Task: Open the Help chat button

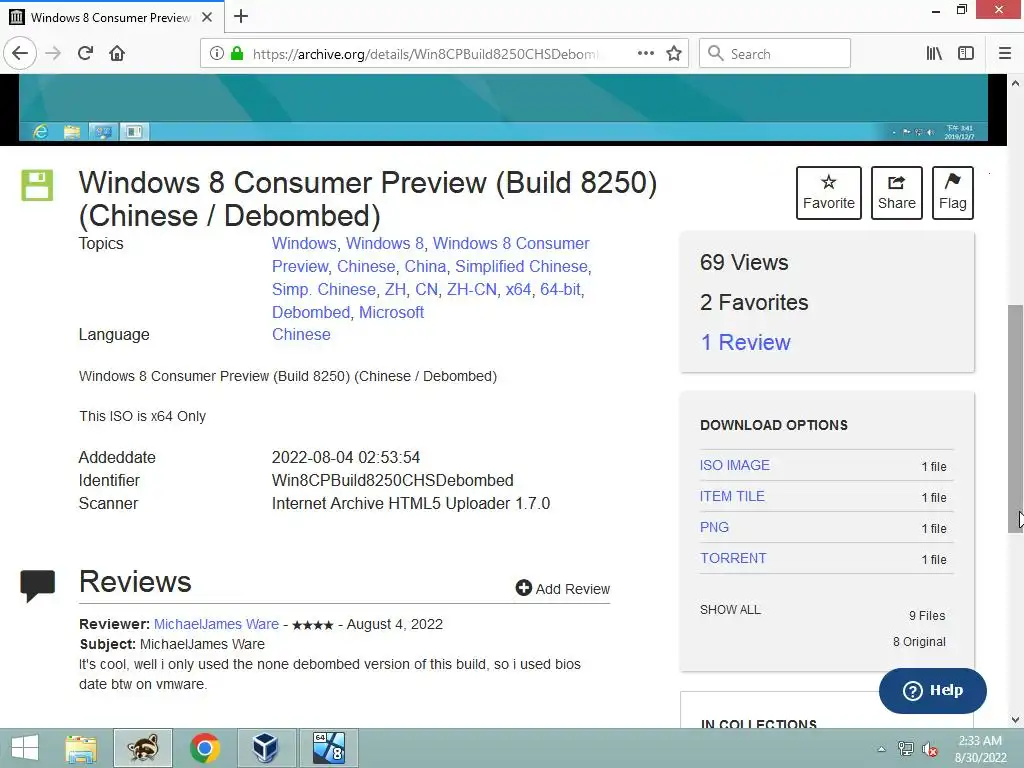Action: pos(933,690)
